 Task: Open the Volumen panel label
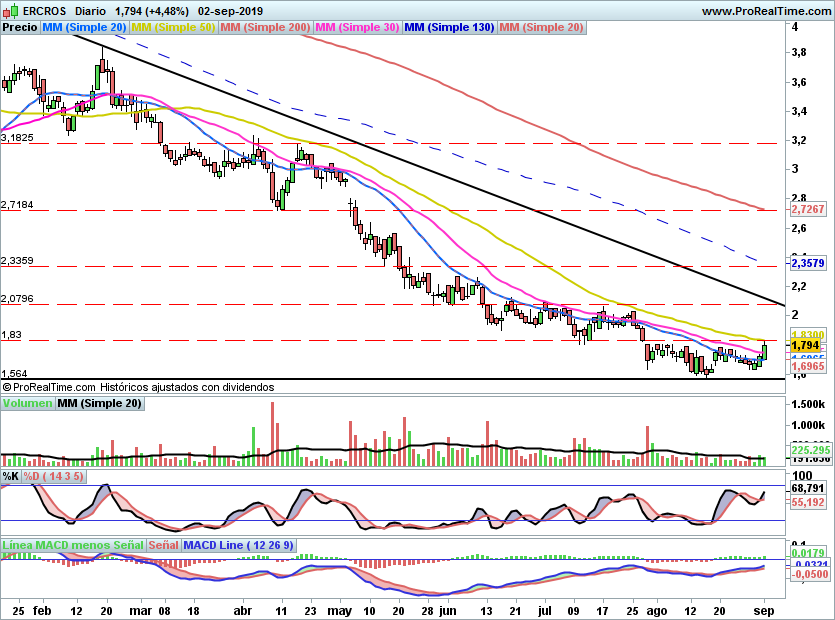tap(27, 404)
